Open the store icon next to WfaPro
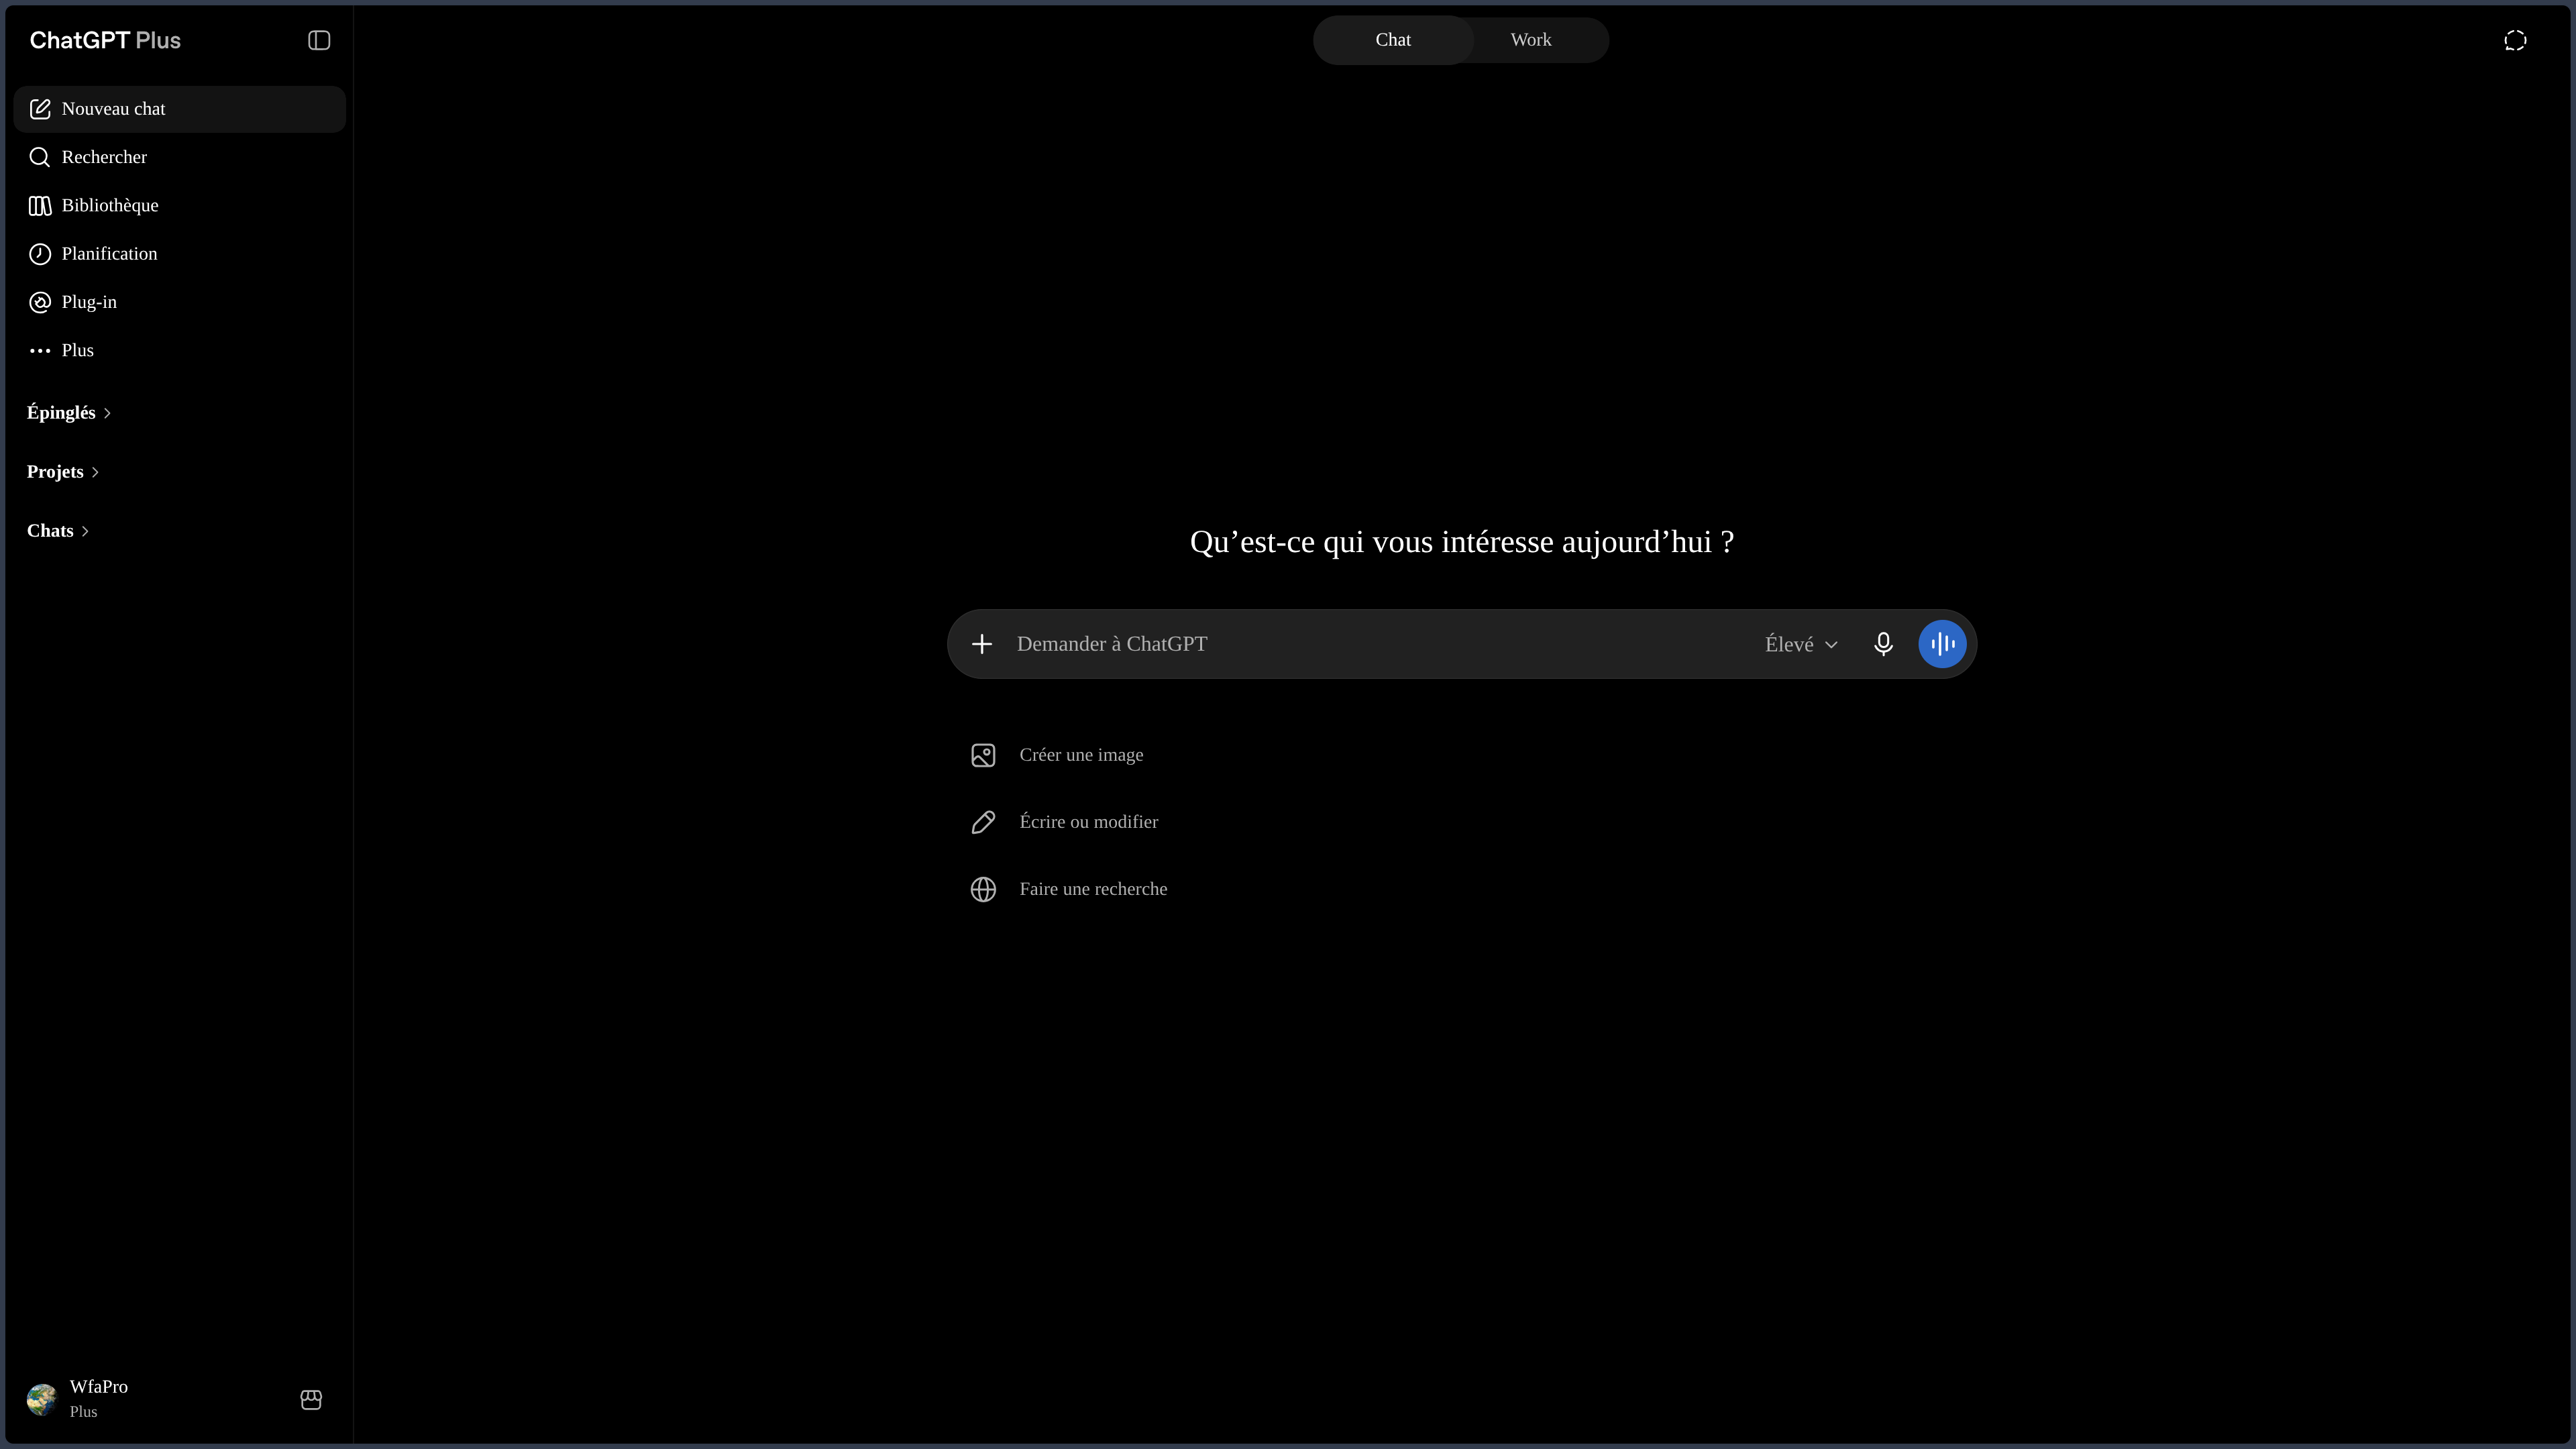 pos(311,1399)
